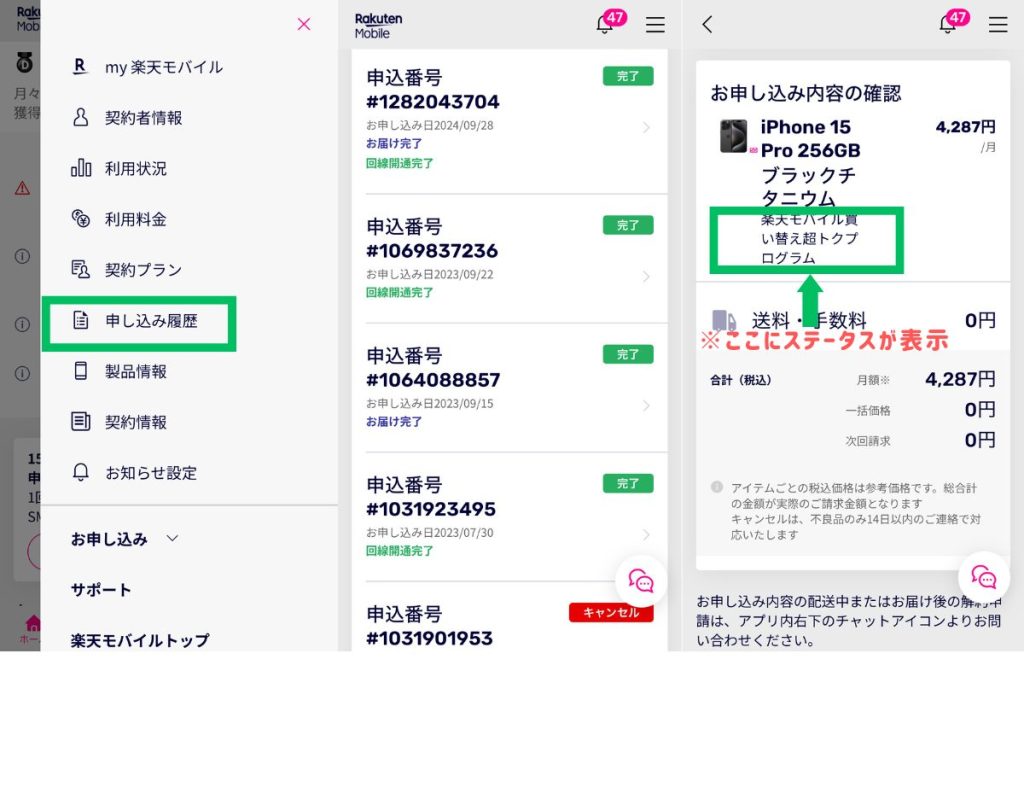
Task: Open notifications bell on the confirmation screen
Action: [x=948, y=25]
